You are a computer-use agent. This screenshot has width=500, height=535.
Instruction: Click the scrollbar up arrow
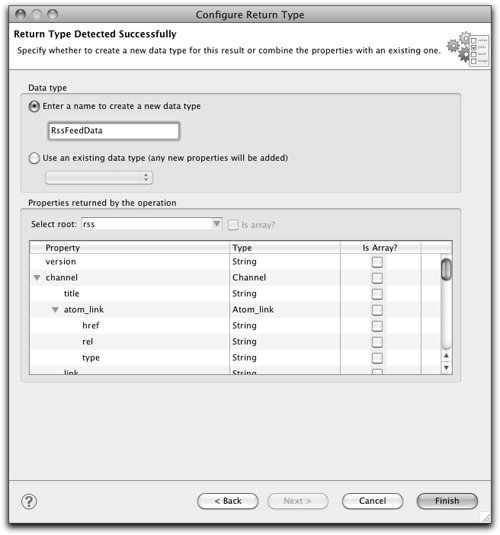[446, 356]
